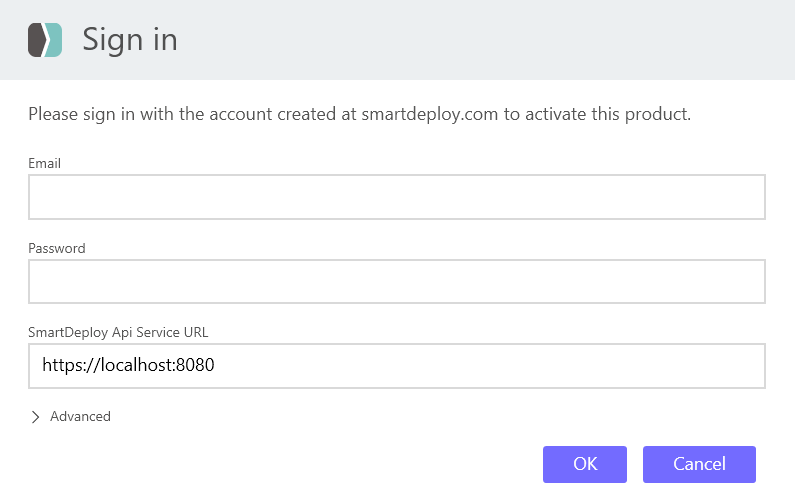Expand the Advanced chevron arrow
The width and height of the screenshot is (795, 497).
[36, 417]
